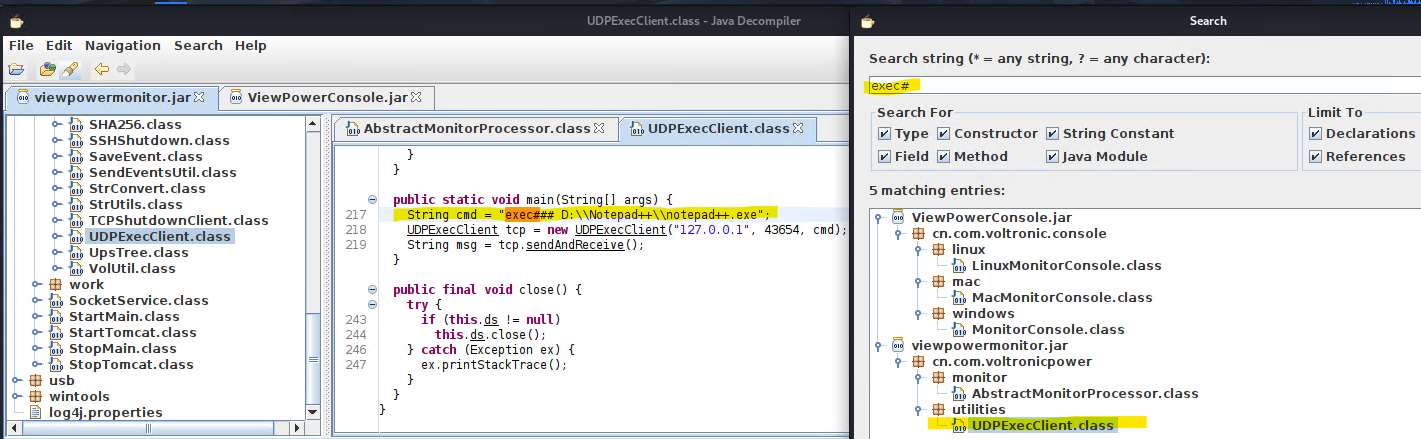The width and height of the screenshot is (1421, 439).
Task: Click the Forward arrow toolbar icon
Action: (x=123, y=70)
